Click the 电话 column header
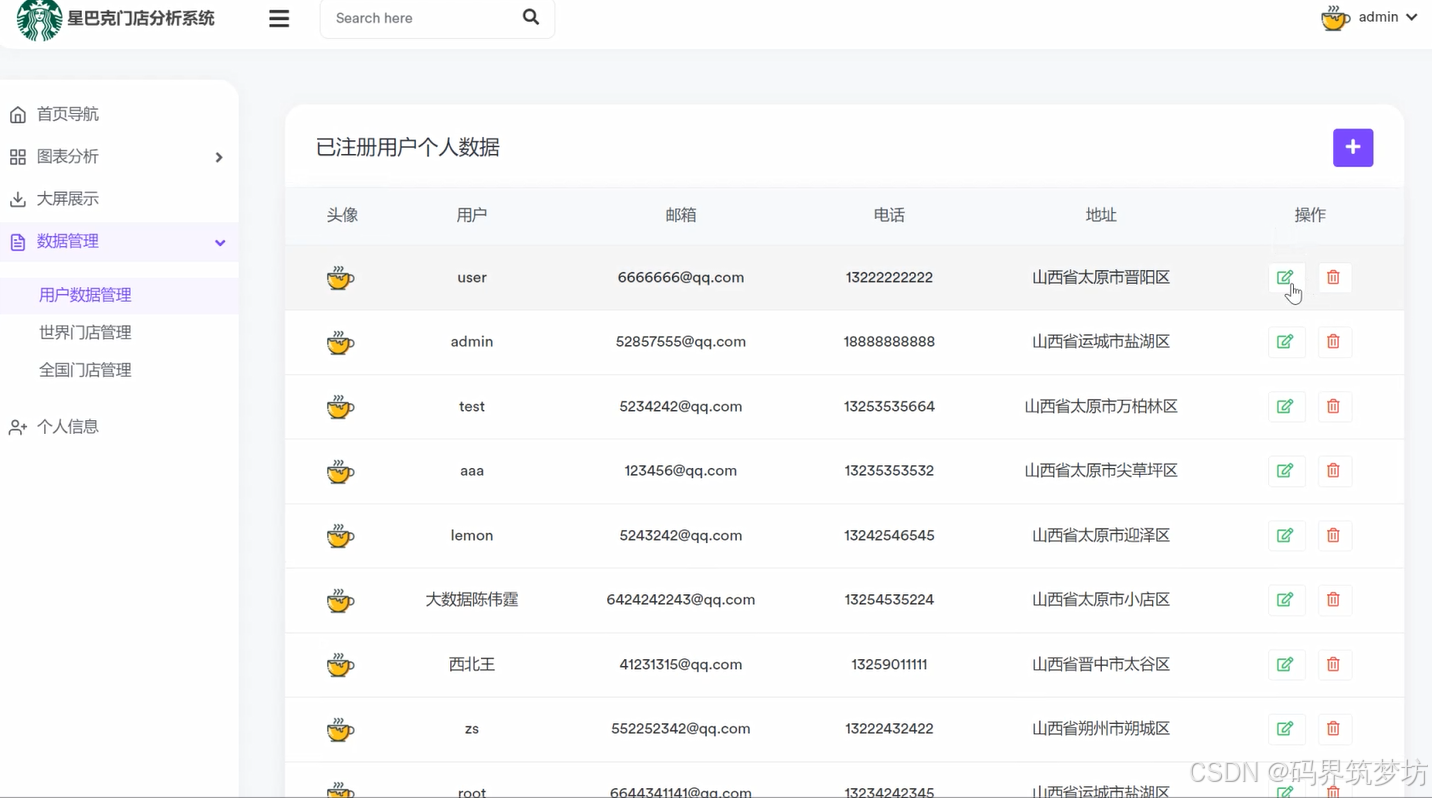Image resolution: width=1432 pixels, height=798 pixels. 889,215
